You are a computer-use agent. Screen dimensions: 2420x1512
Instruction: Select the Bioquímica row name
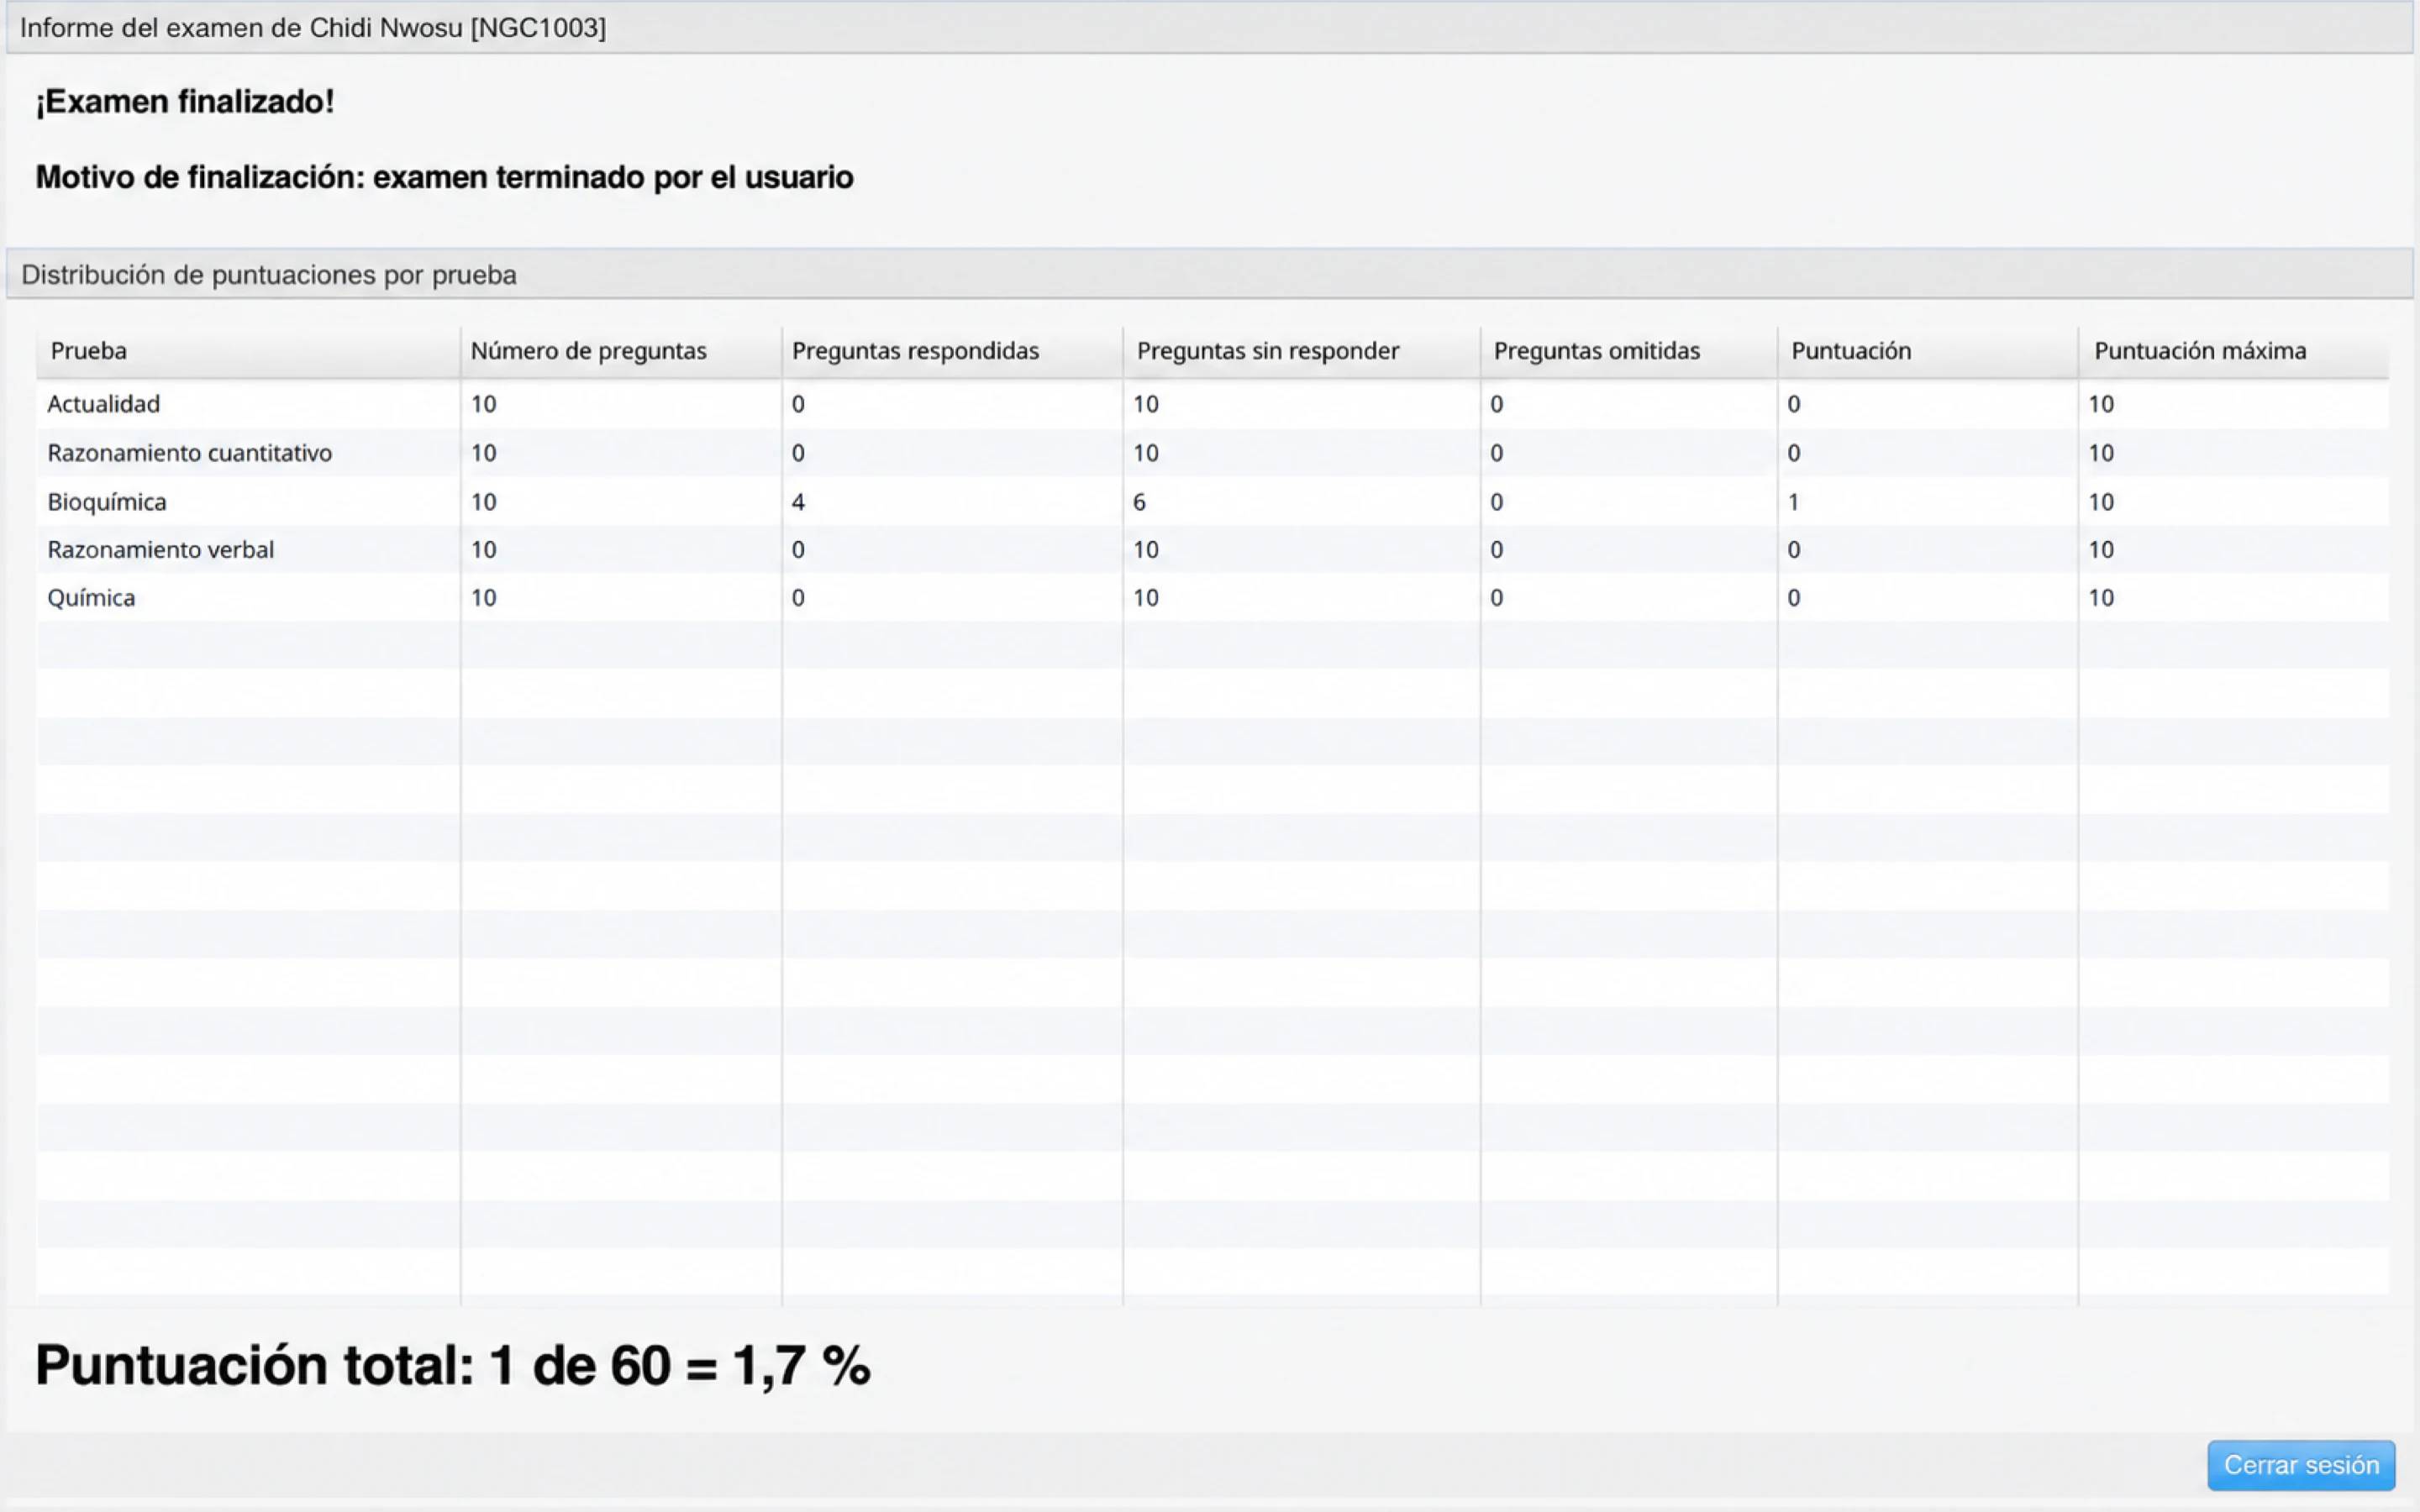[x=106, y=502]
